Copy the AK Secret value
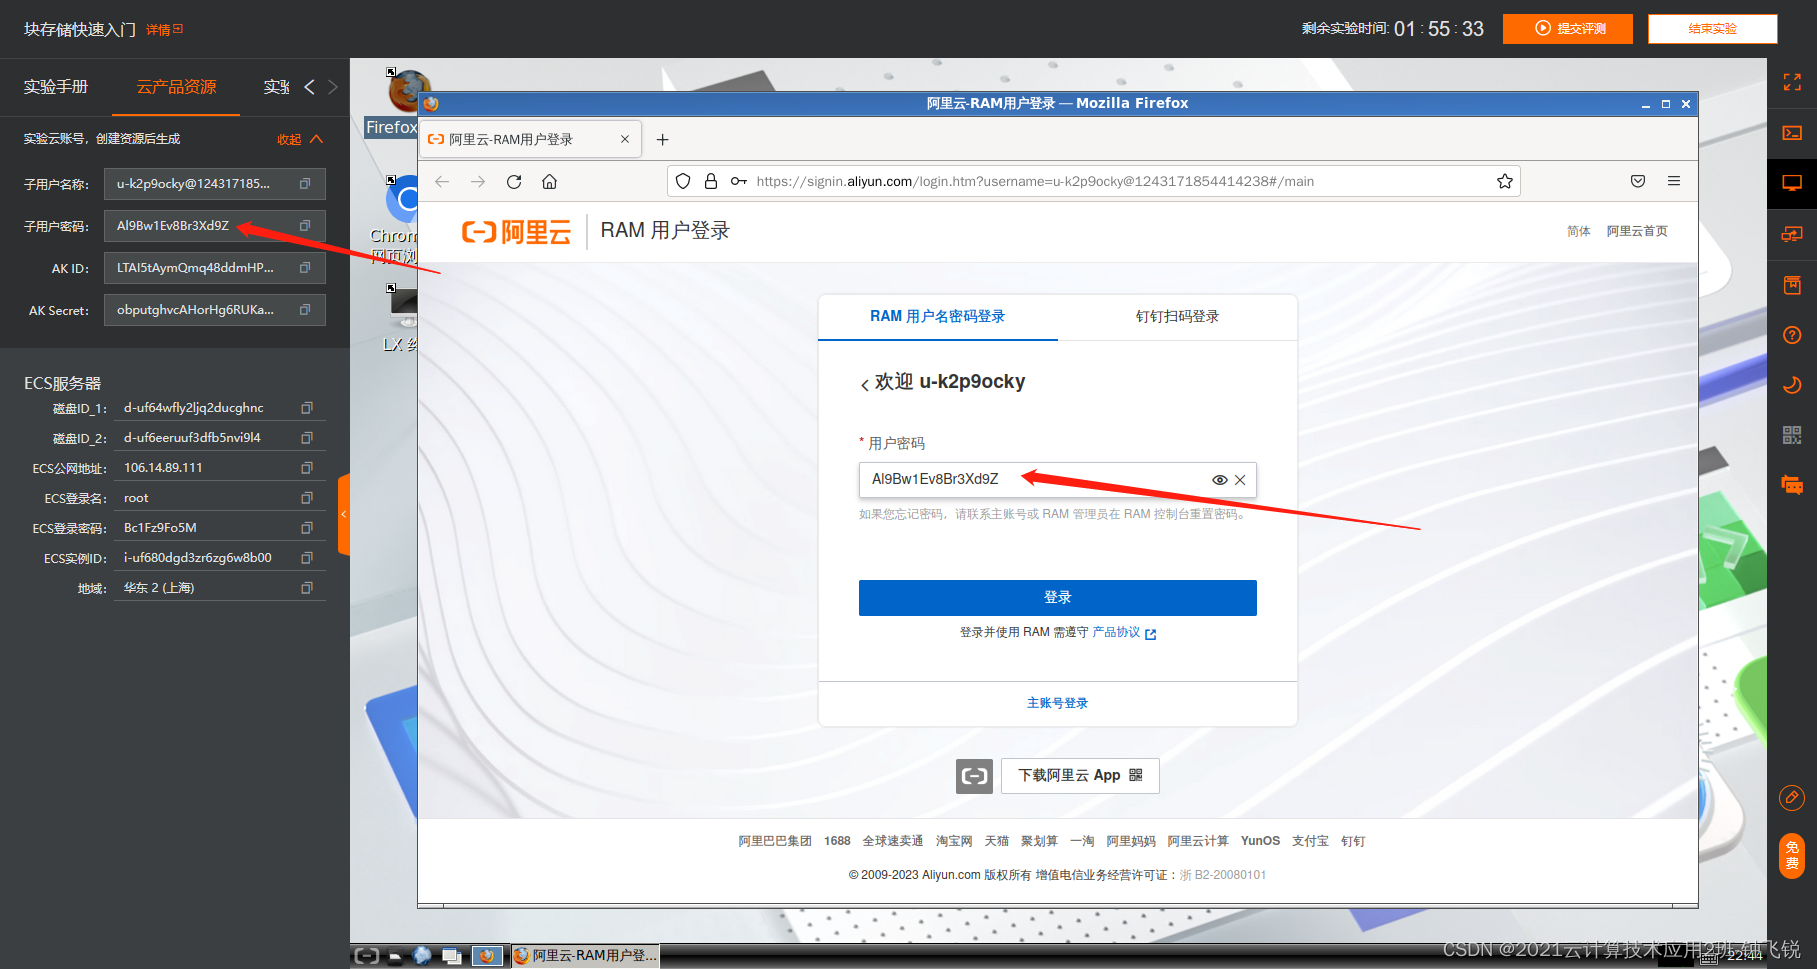This screenshot has width=1817, height=969. [305, 310]
